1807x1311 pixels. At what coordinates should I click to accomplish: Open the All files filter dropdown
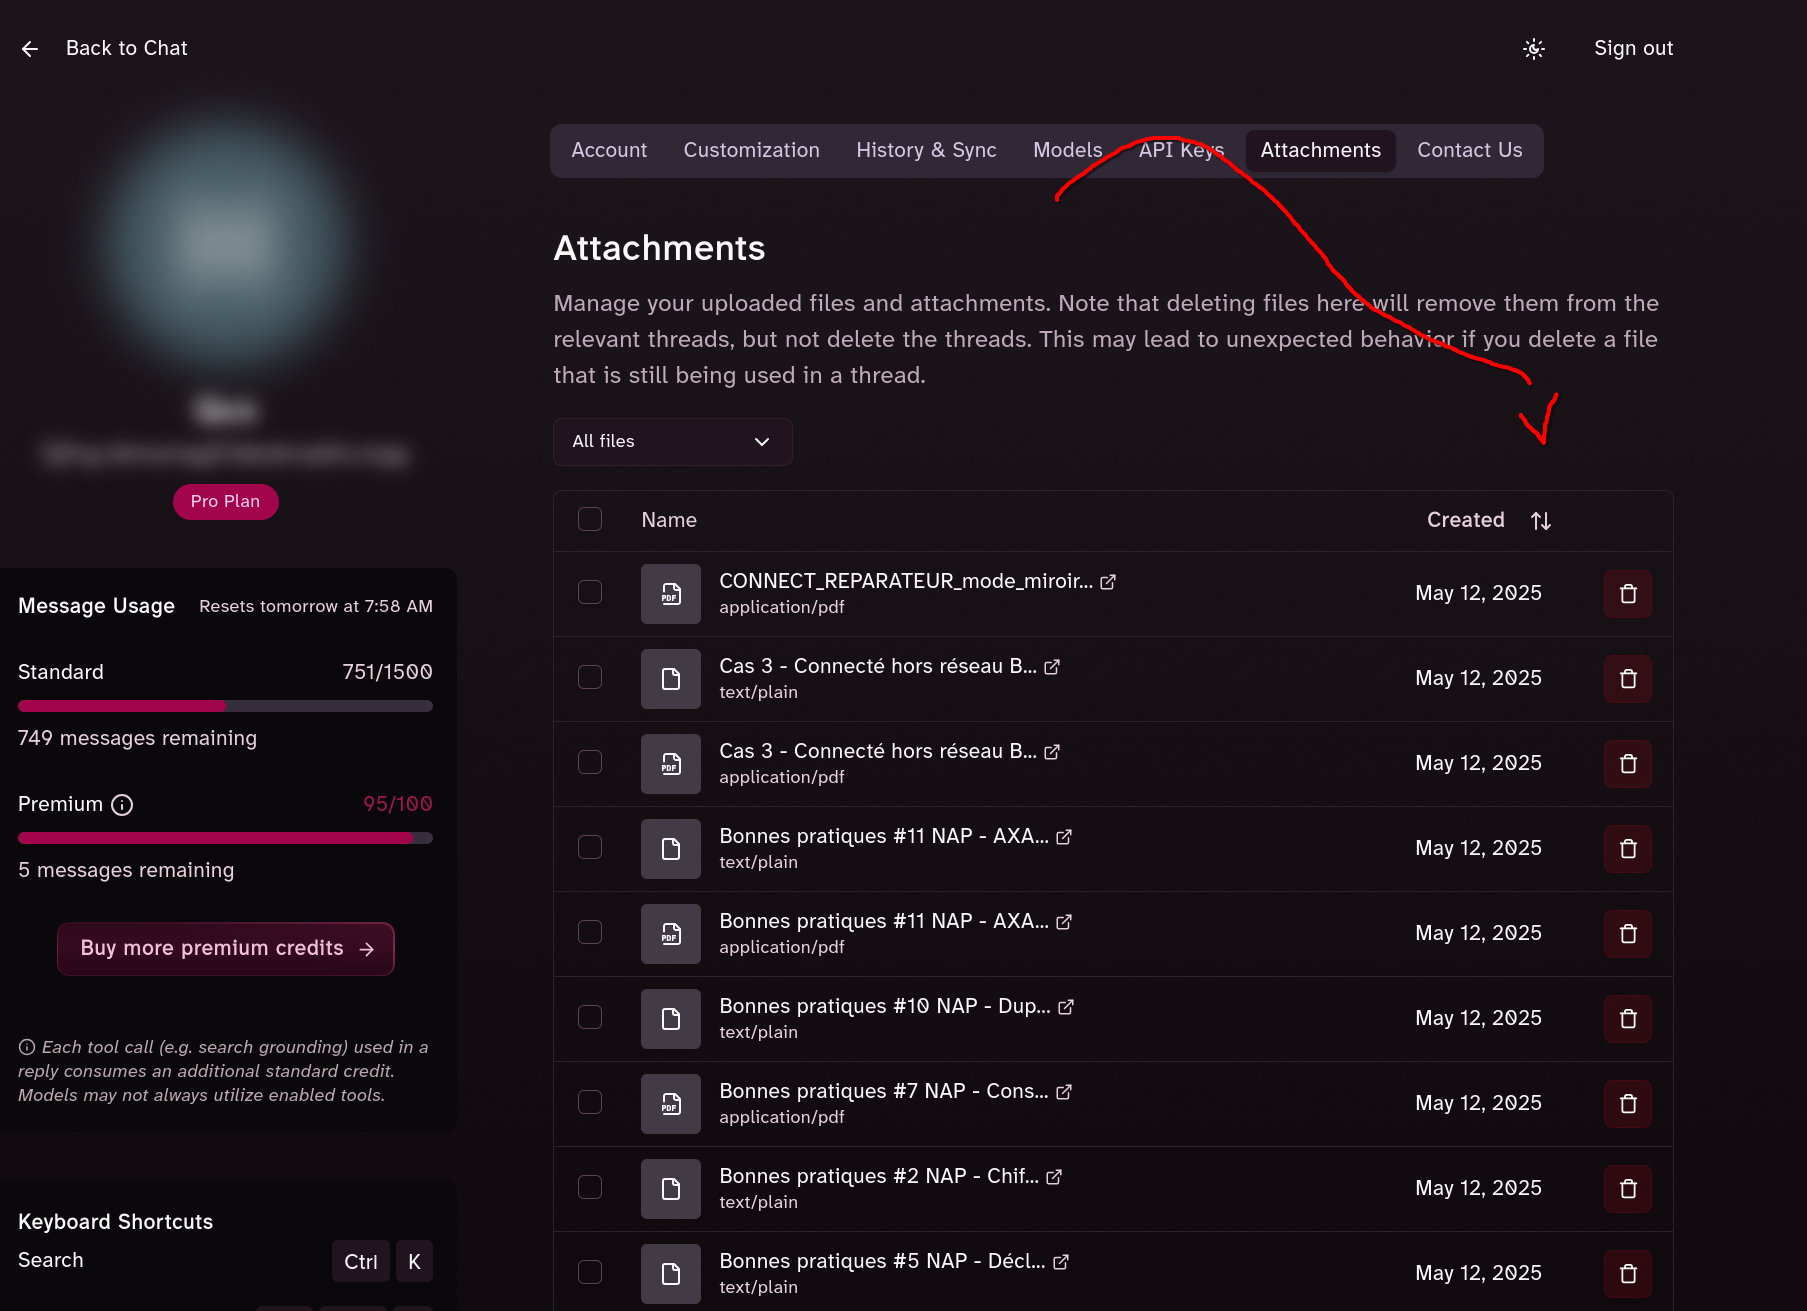pos(673,442)
